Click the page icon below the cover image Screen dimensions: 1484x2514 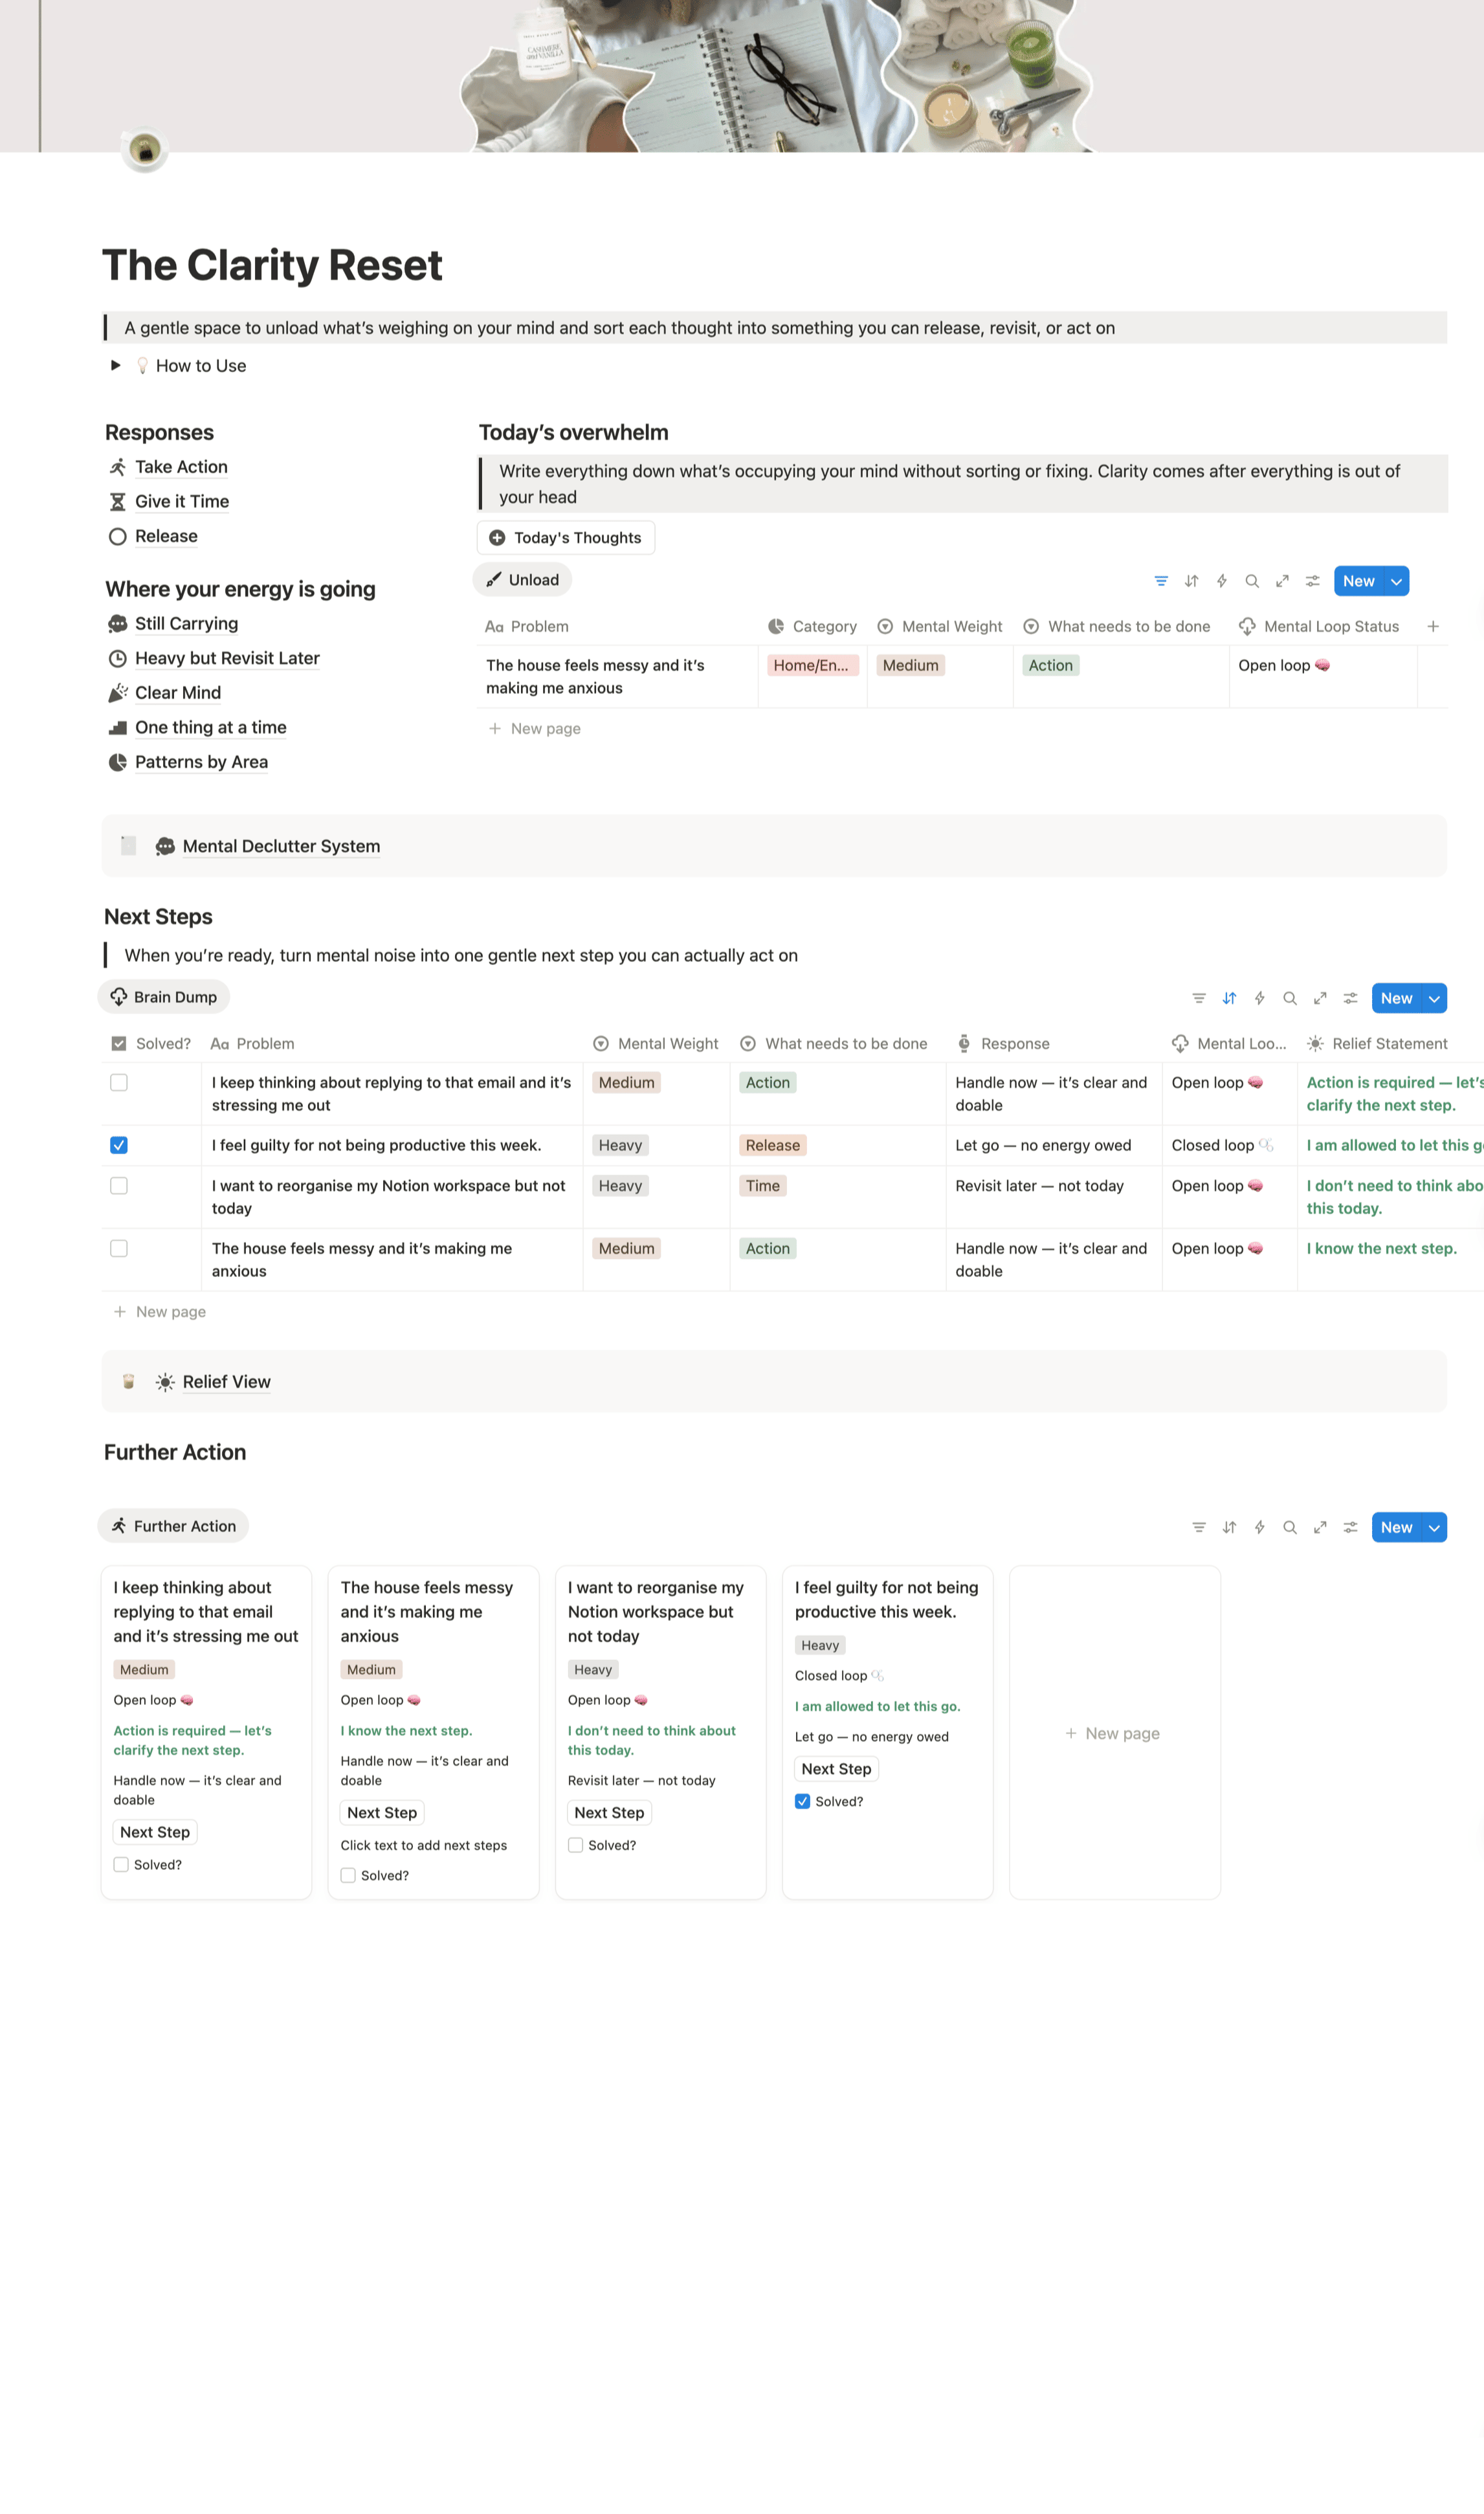pyautogui.click(x=145, y=150)
